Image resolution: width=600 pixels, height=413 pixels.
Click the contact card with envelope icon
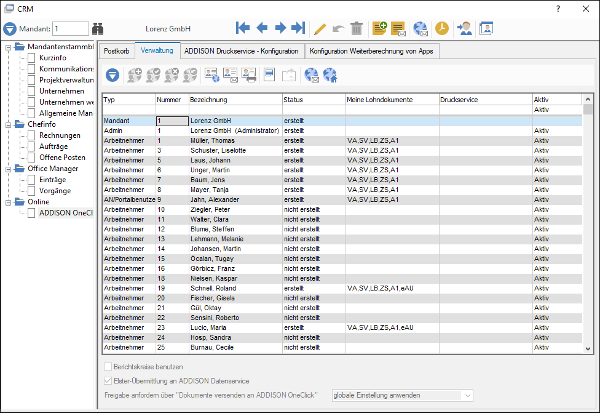tap(231, 75)
